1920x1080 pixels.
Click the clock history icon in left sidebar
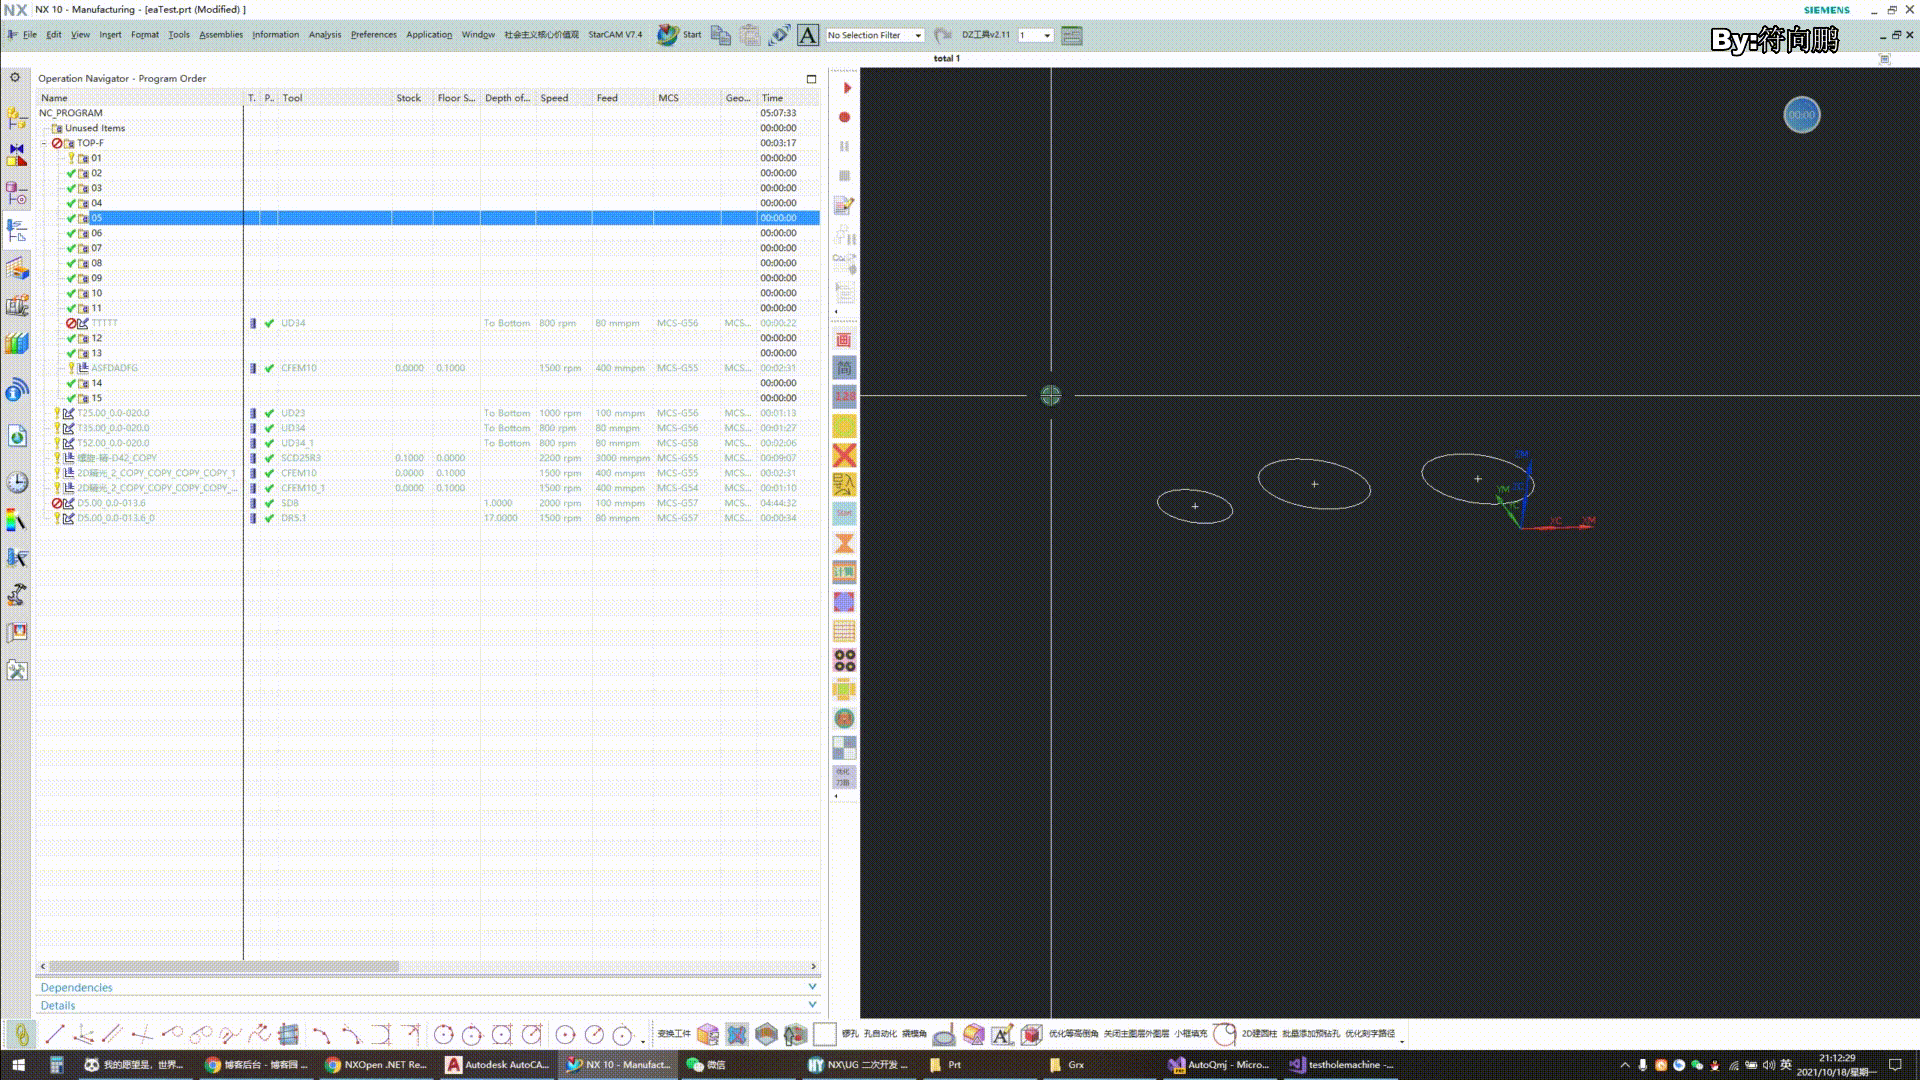coord(17,482)
